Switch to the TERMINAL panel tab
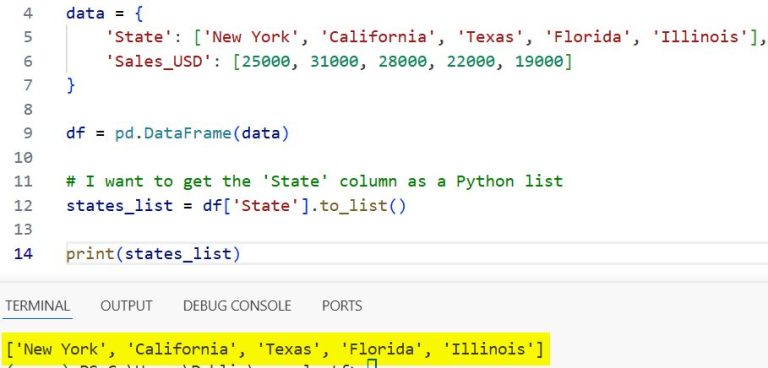Image resolution: width=768 pixels, height=368 pixels. coord(37,306)
